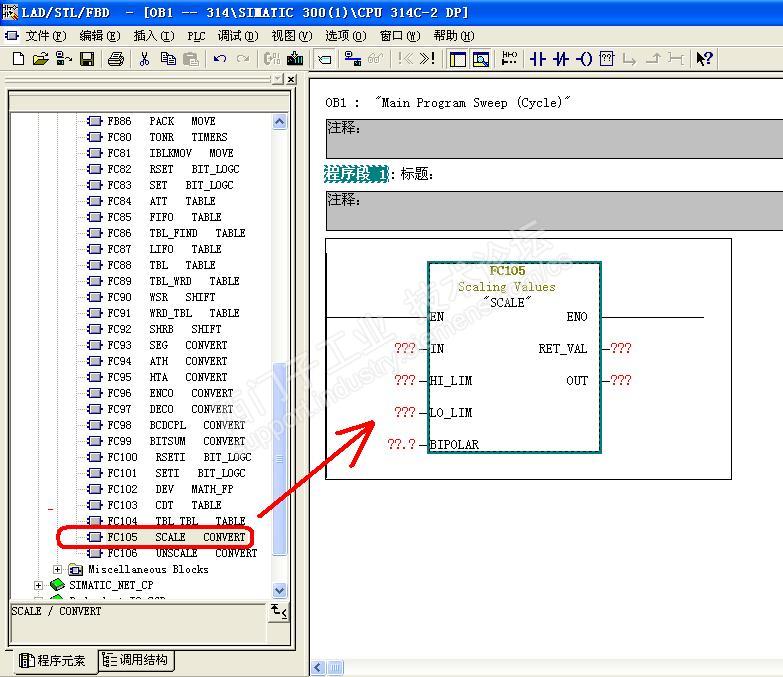This screenshot has width=783, height=677.
Task: Expand the SIMATIC_NET_CP library
Action: (38, 585)
